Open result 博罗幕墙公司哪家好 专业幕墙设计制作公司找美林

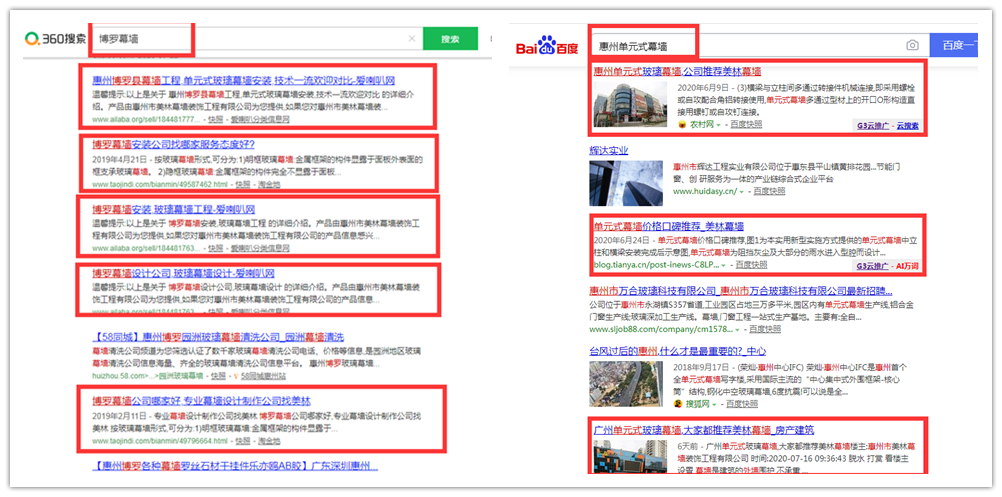click(201, 401)
